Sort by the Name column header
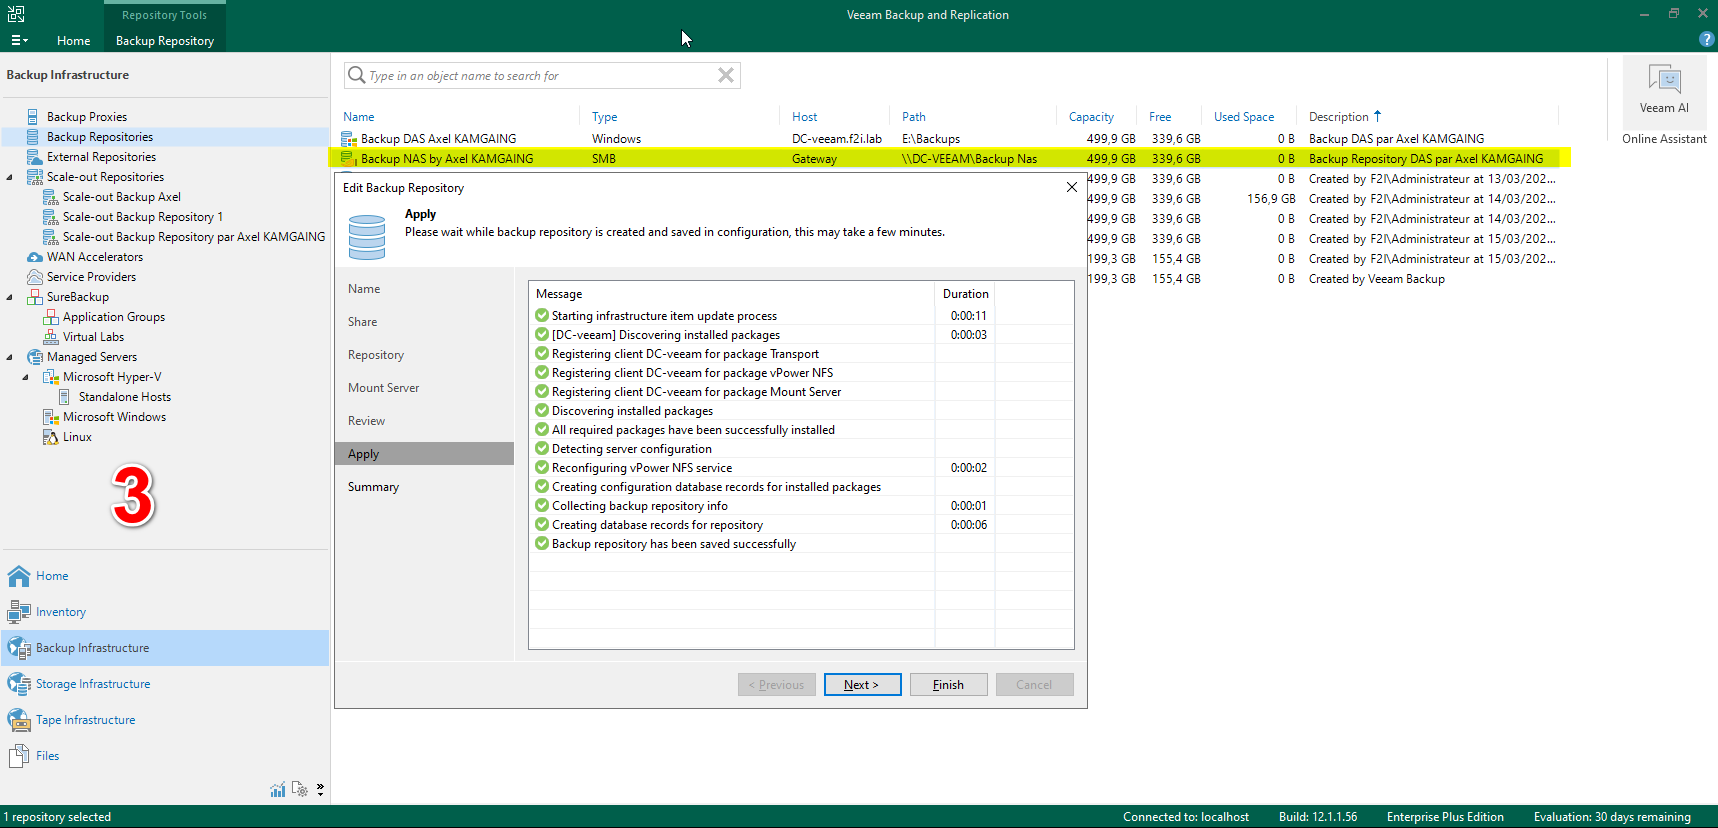1718x828 pixels. [359, 117]
